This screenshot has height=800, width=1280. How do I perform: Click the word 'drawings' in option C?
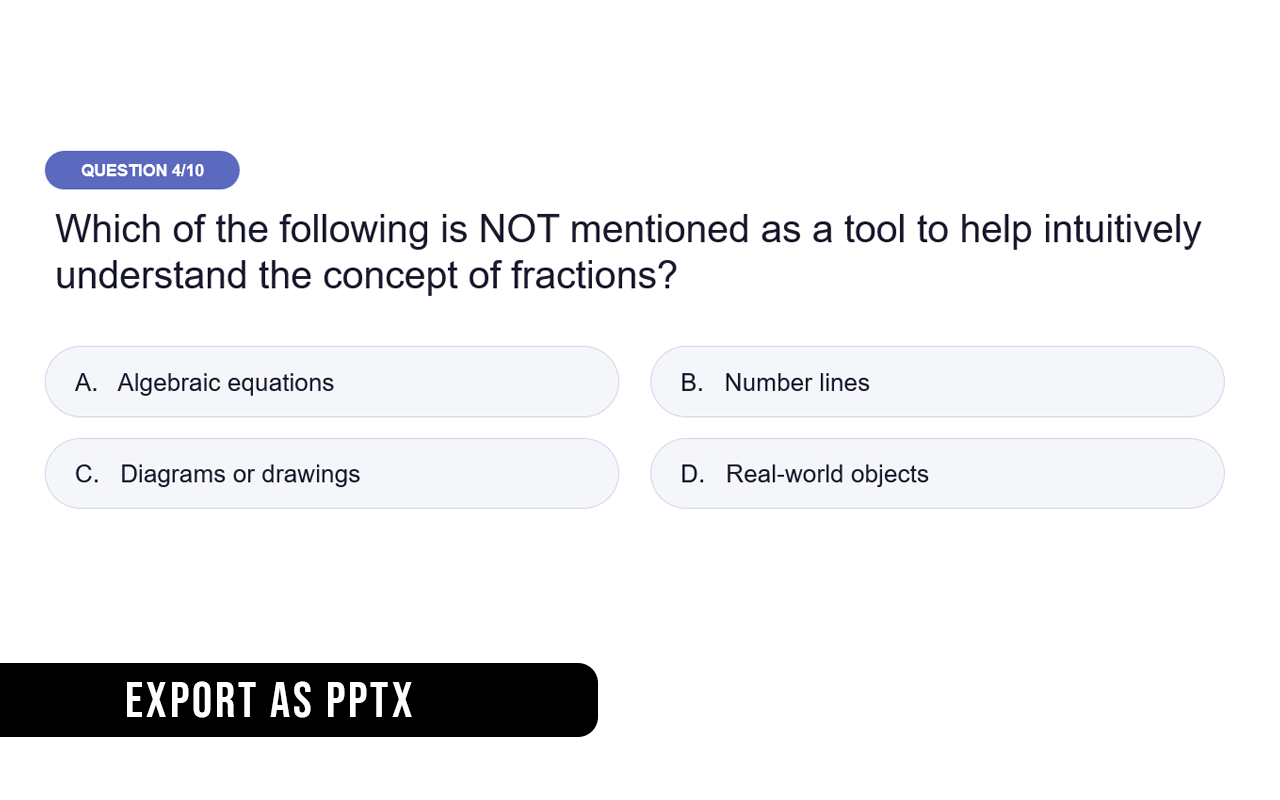311,474
